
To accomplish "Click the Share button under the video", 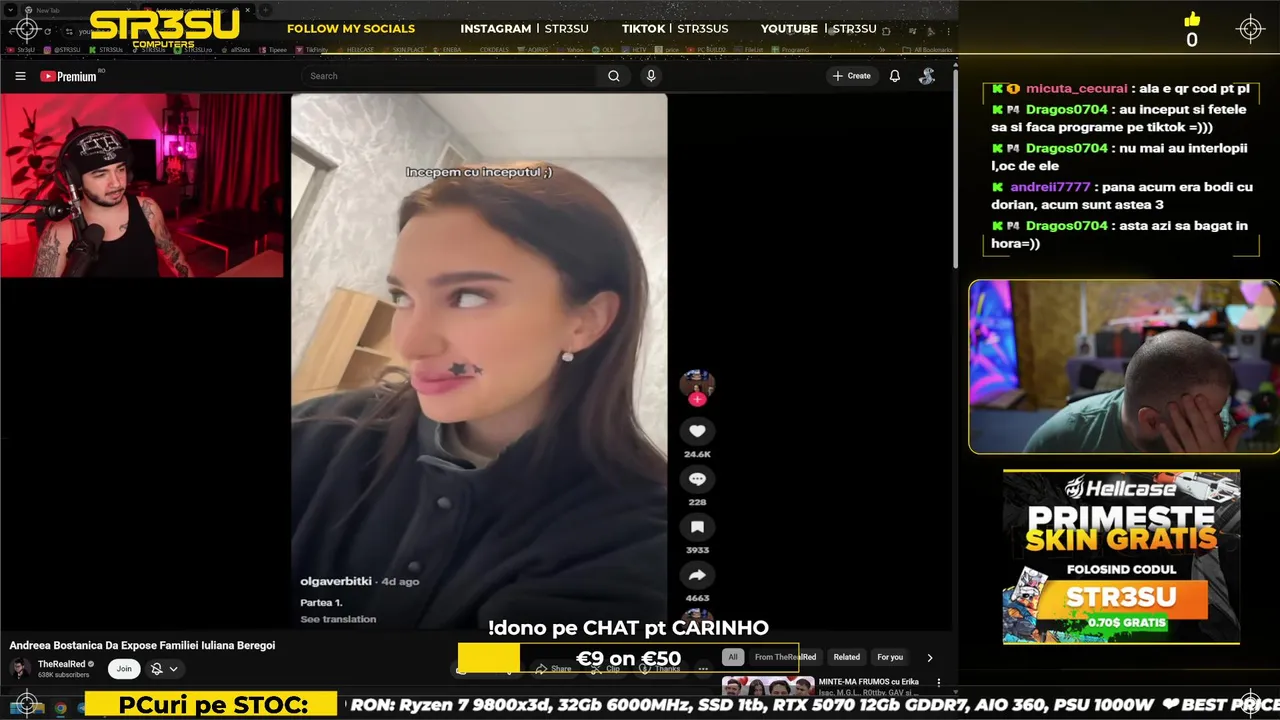I will [553, 669].
